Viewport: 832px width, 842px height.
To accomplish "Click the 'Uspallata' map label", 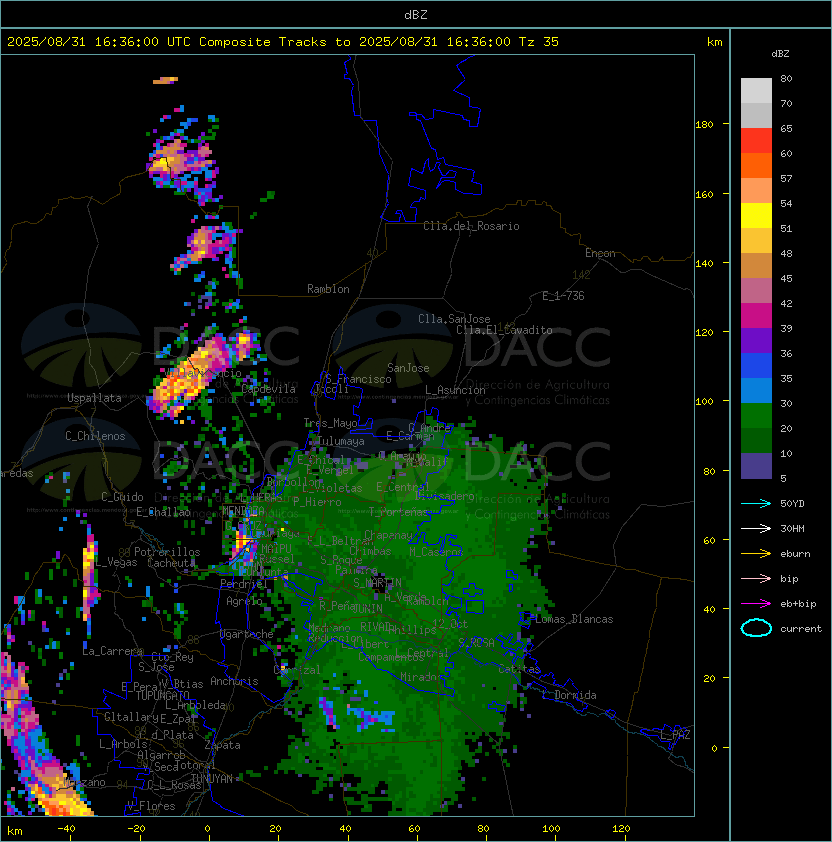I will point(94,398).
